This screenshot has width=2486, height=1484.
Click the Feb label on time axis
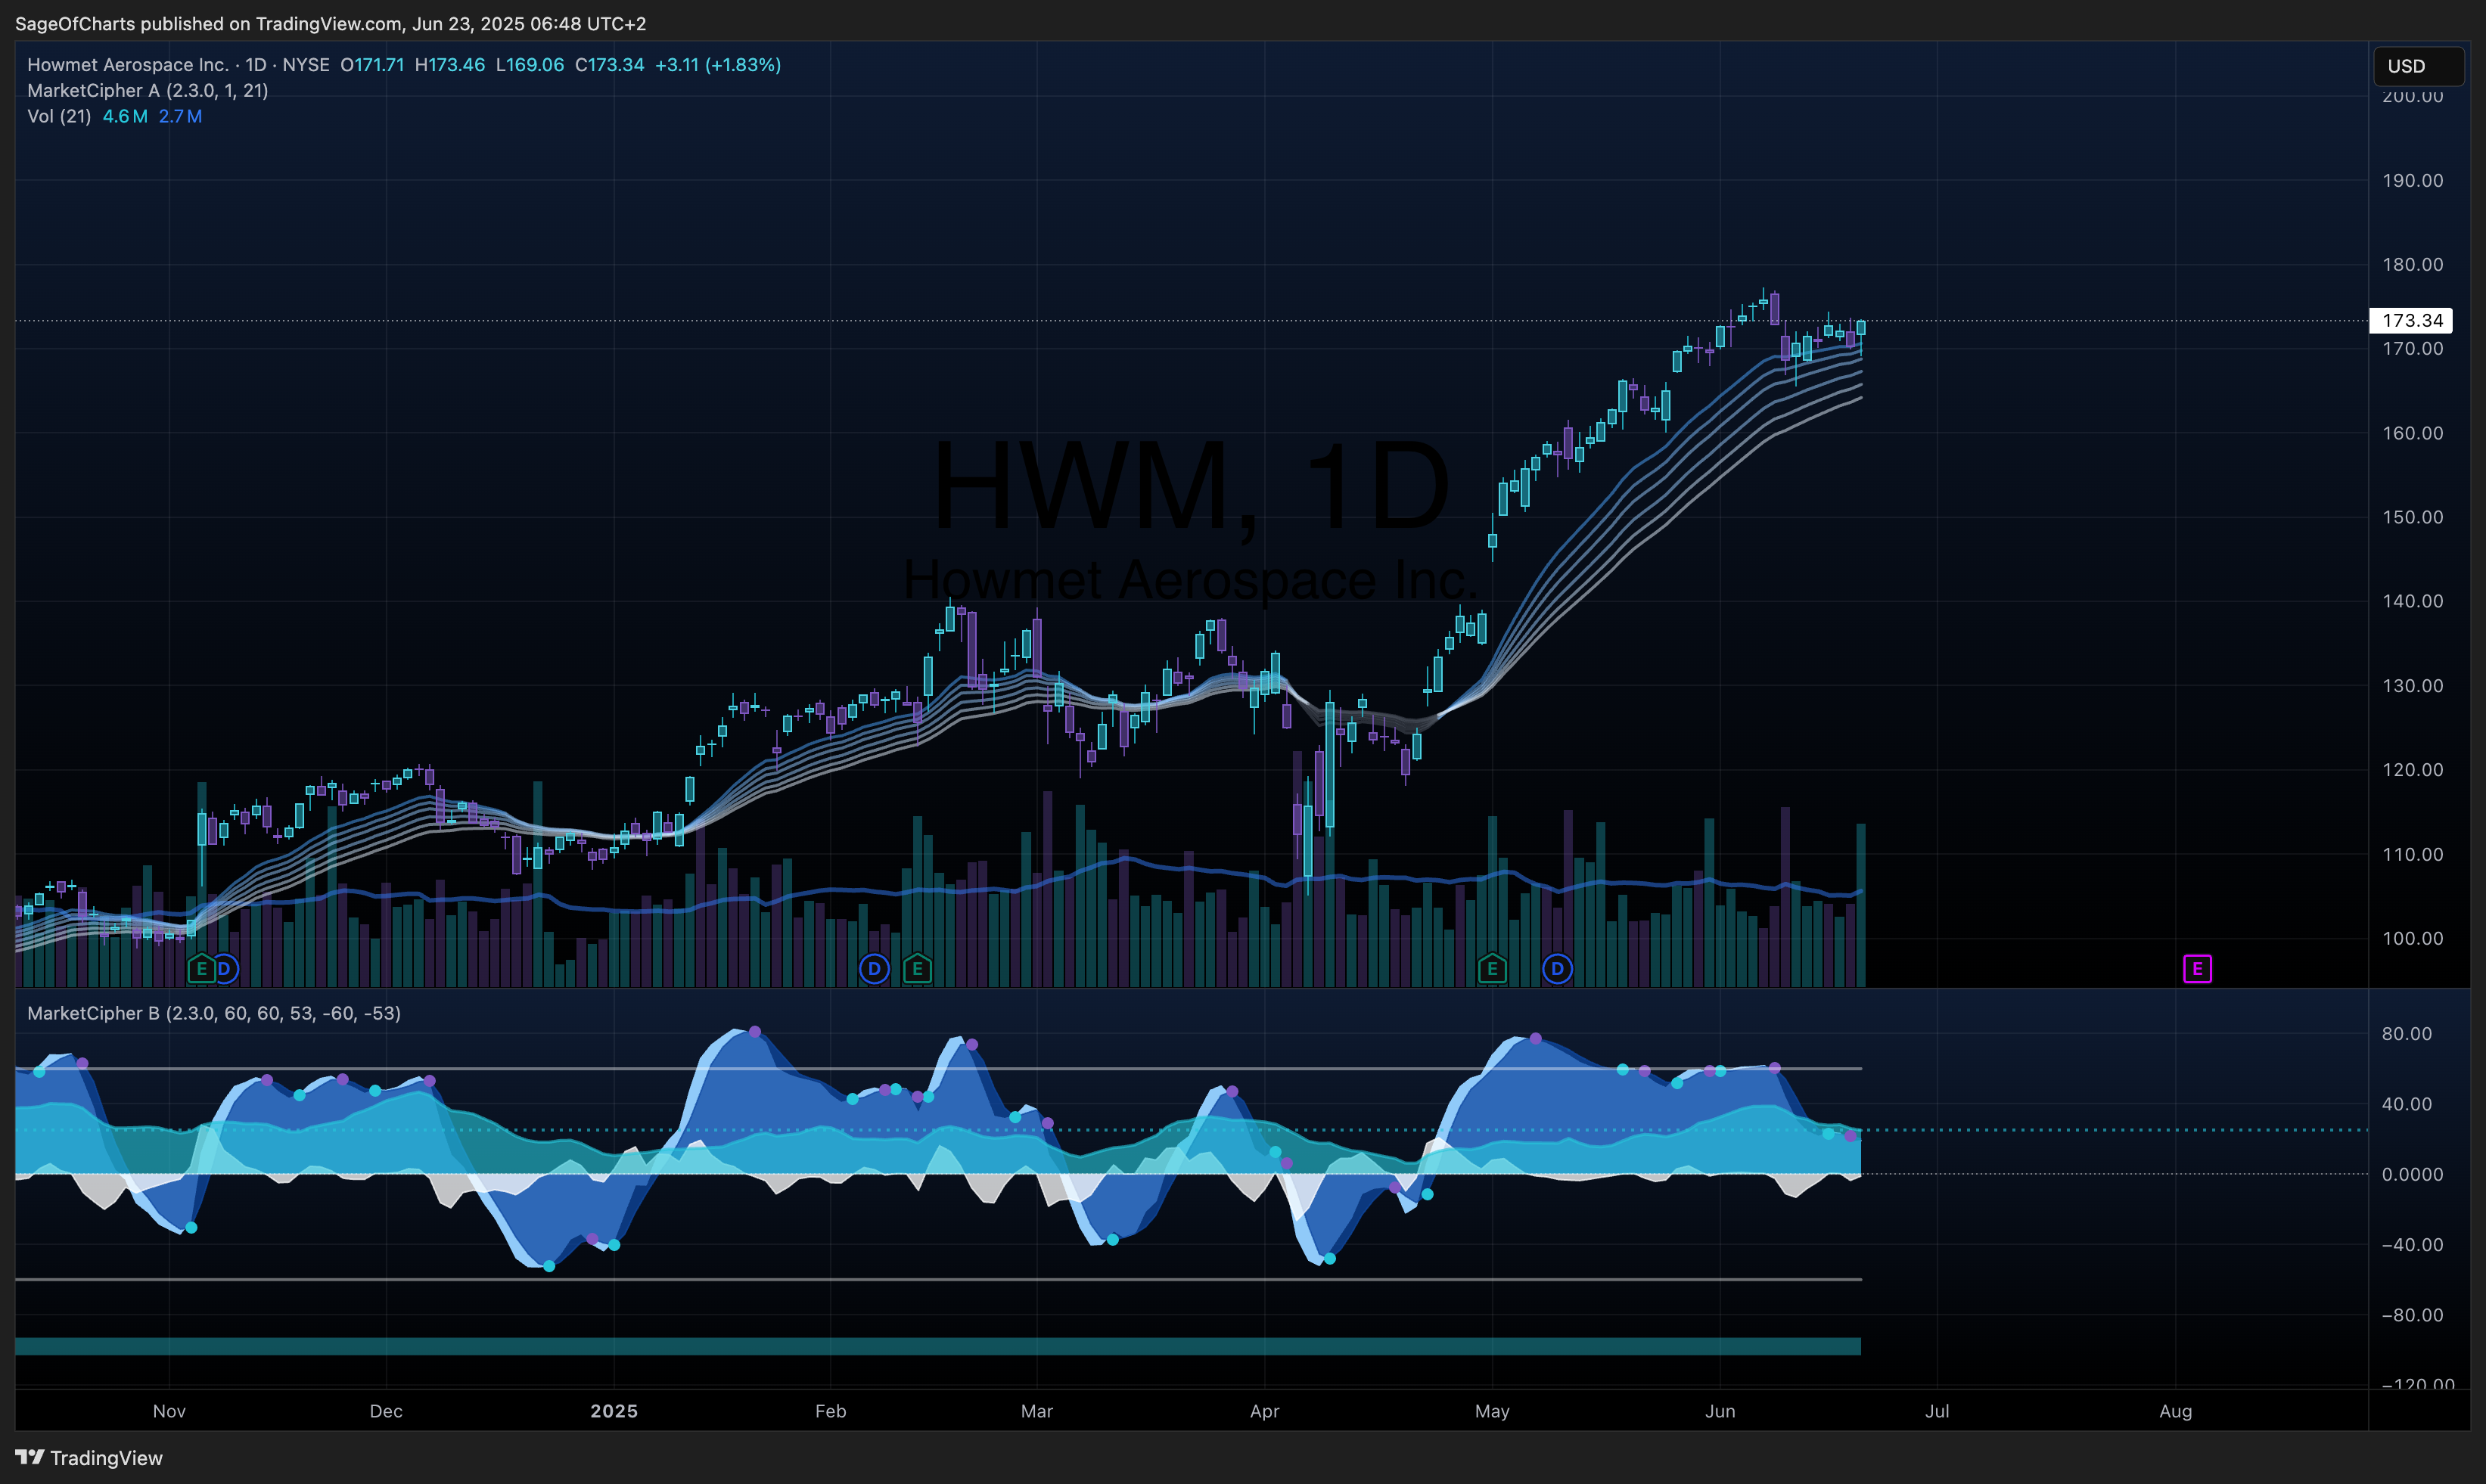831,1412
